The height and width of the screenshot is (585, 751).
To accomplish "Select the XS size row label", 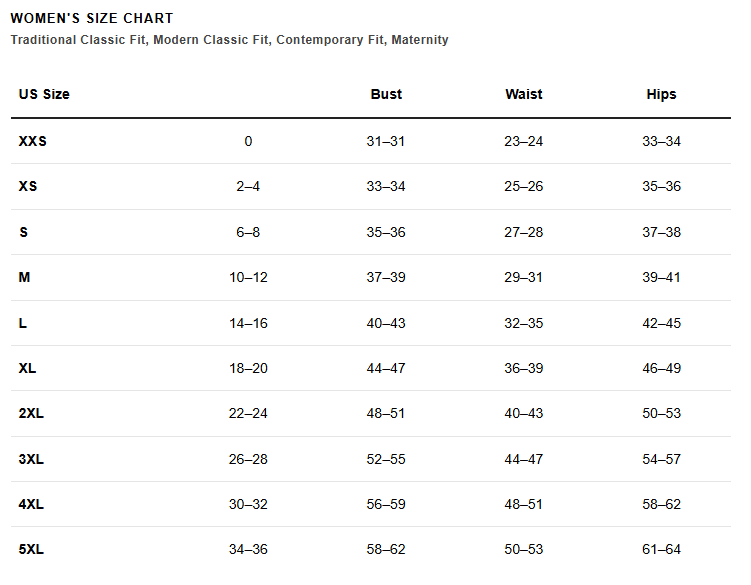I will coord(28,186).
